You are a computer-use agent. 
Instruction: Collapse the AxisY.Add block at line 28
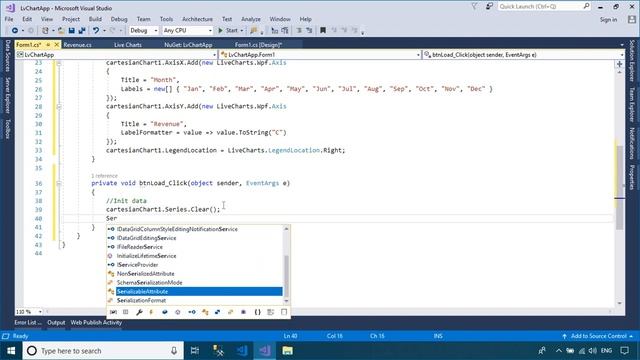click(59, 107)
